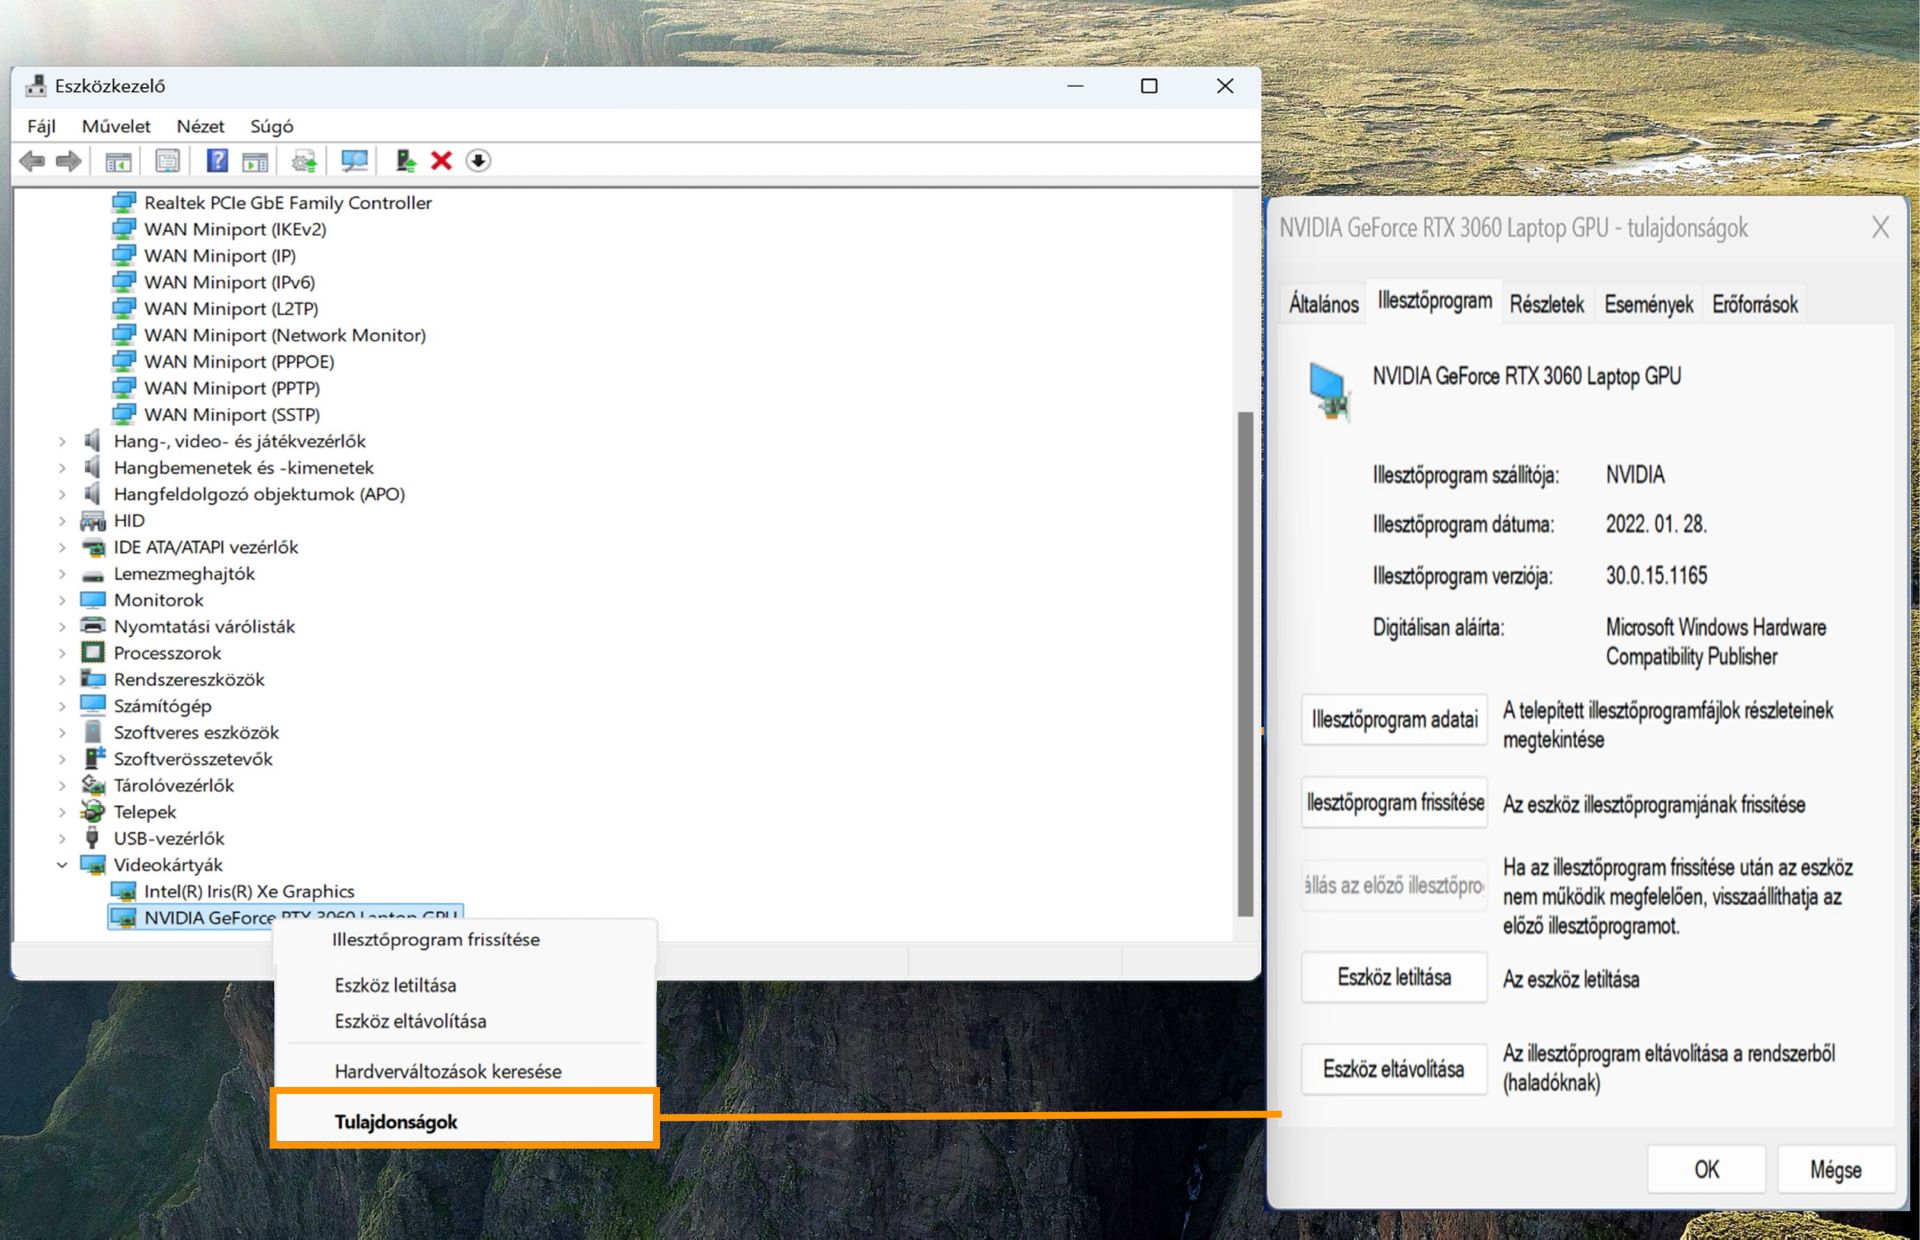Click the Eszköz letiltása button in properties
Screen dimensions: 1920x1240
coord(1393,978)
